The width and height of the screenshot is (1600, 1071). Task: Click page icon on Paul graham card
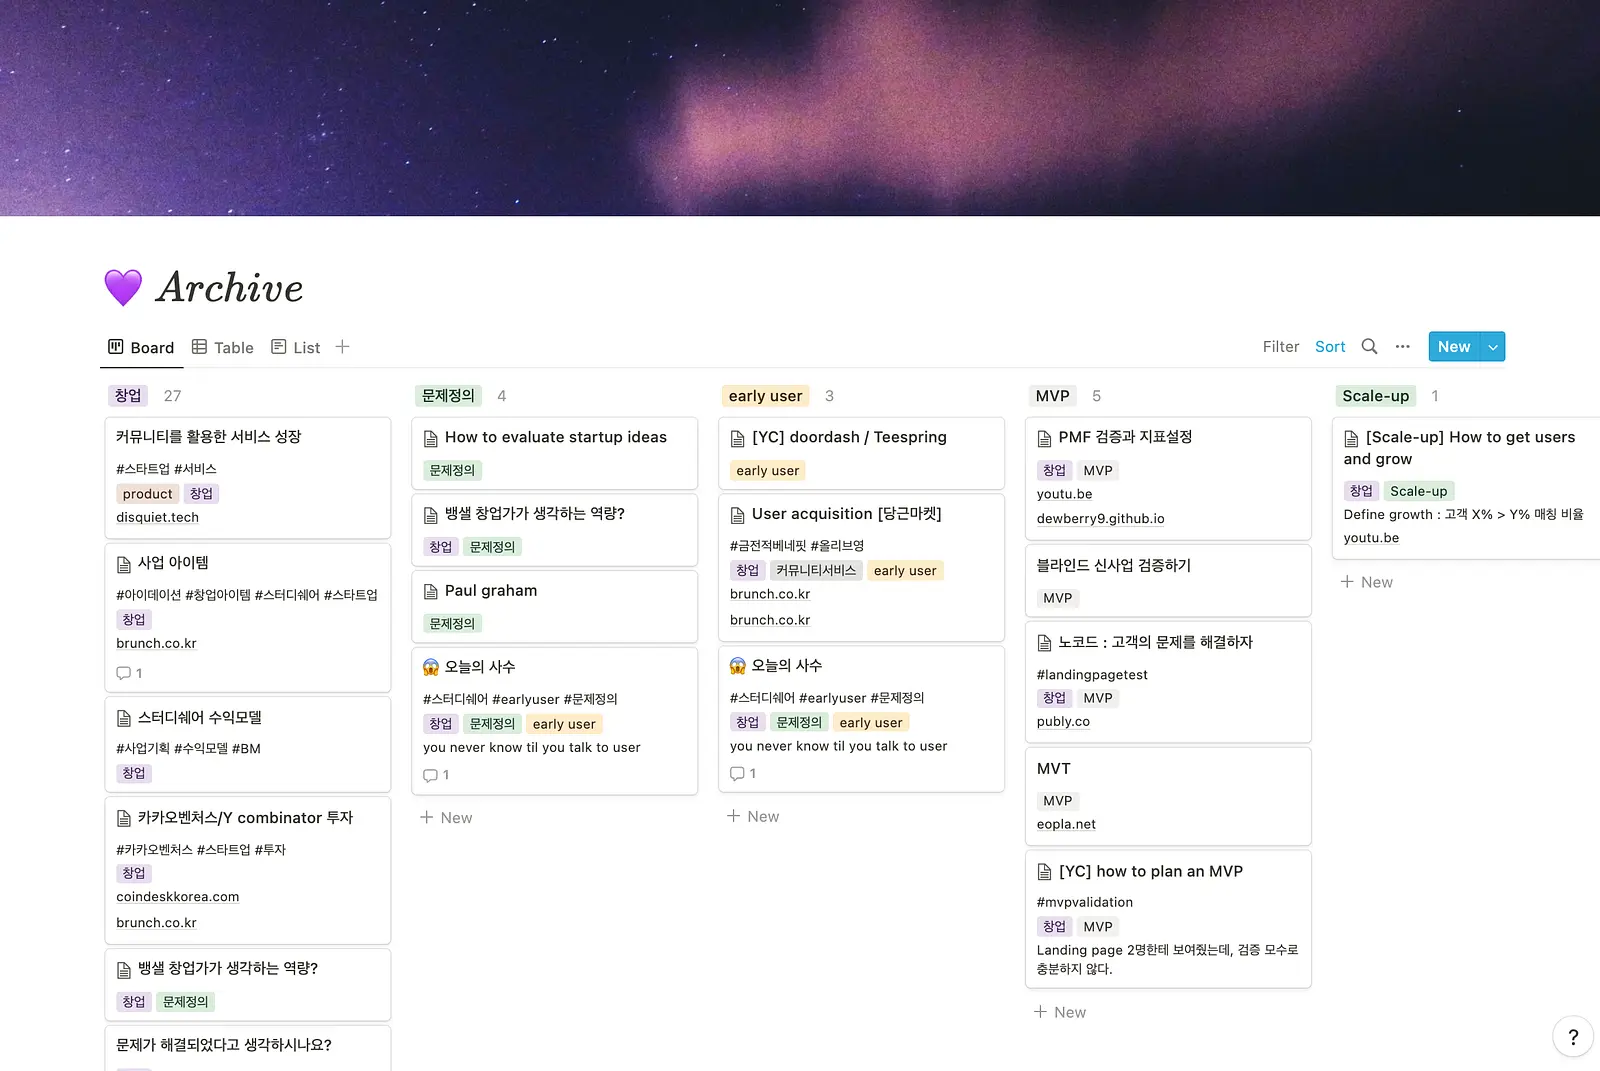click(431, 591)
